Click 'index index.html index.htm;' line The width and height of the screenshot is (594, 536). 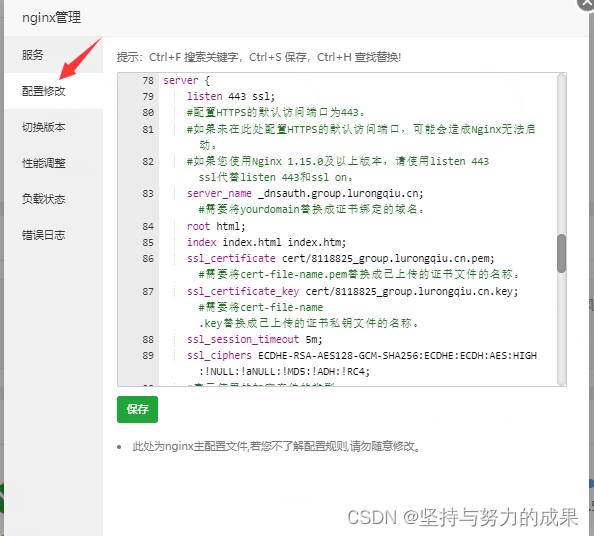[266, 242]
